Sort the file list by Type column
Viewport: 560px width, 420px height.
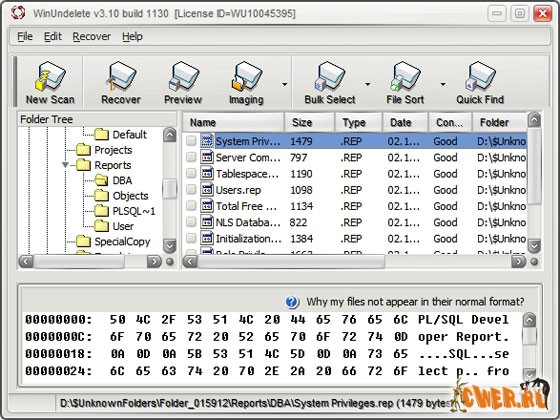[359, 122]
